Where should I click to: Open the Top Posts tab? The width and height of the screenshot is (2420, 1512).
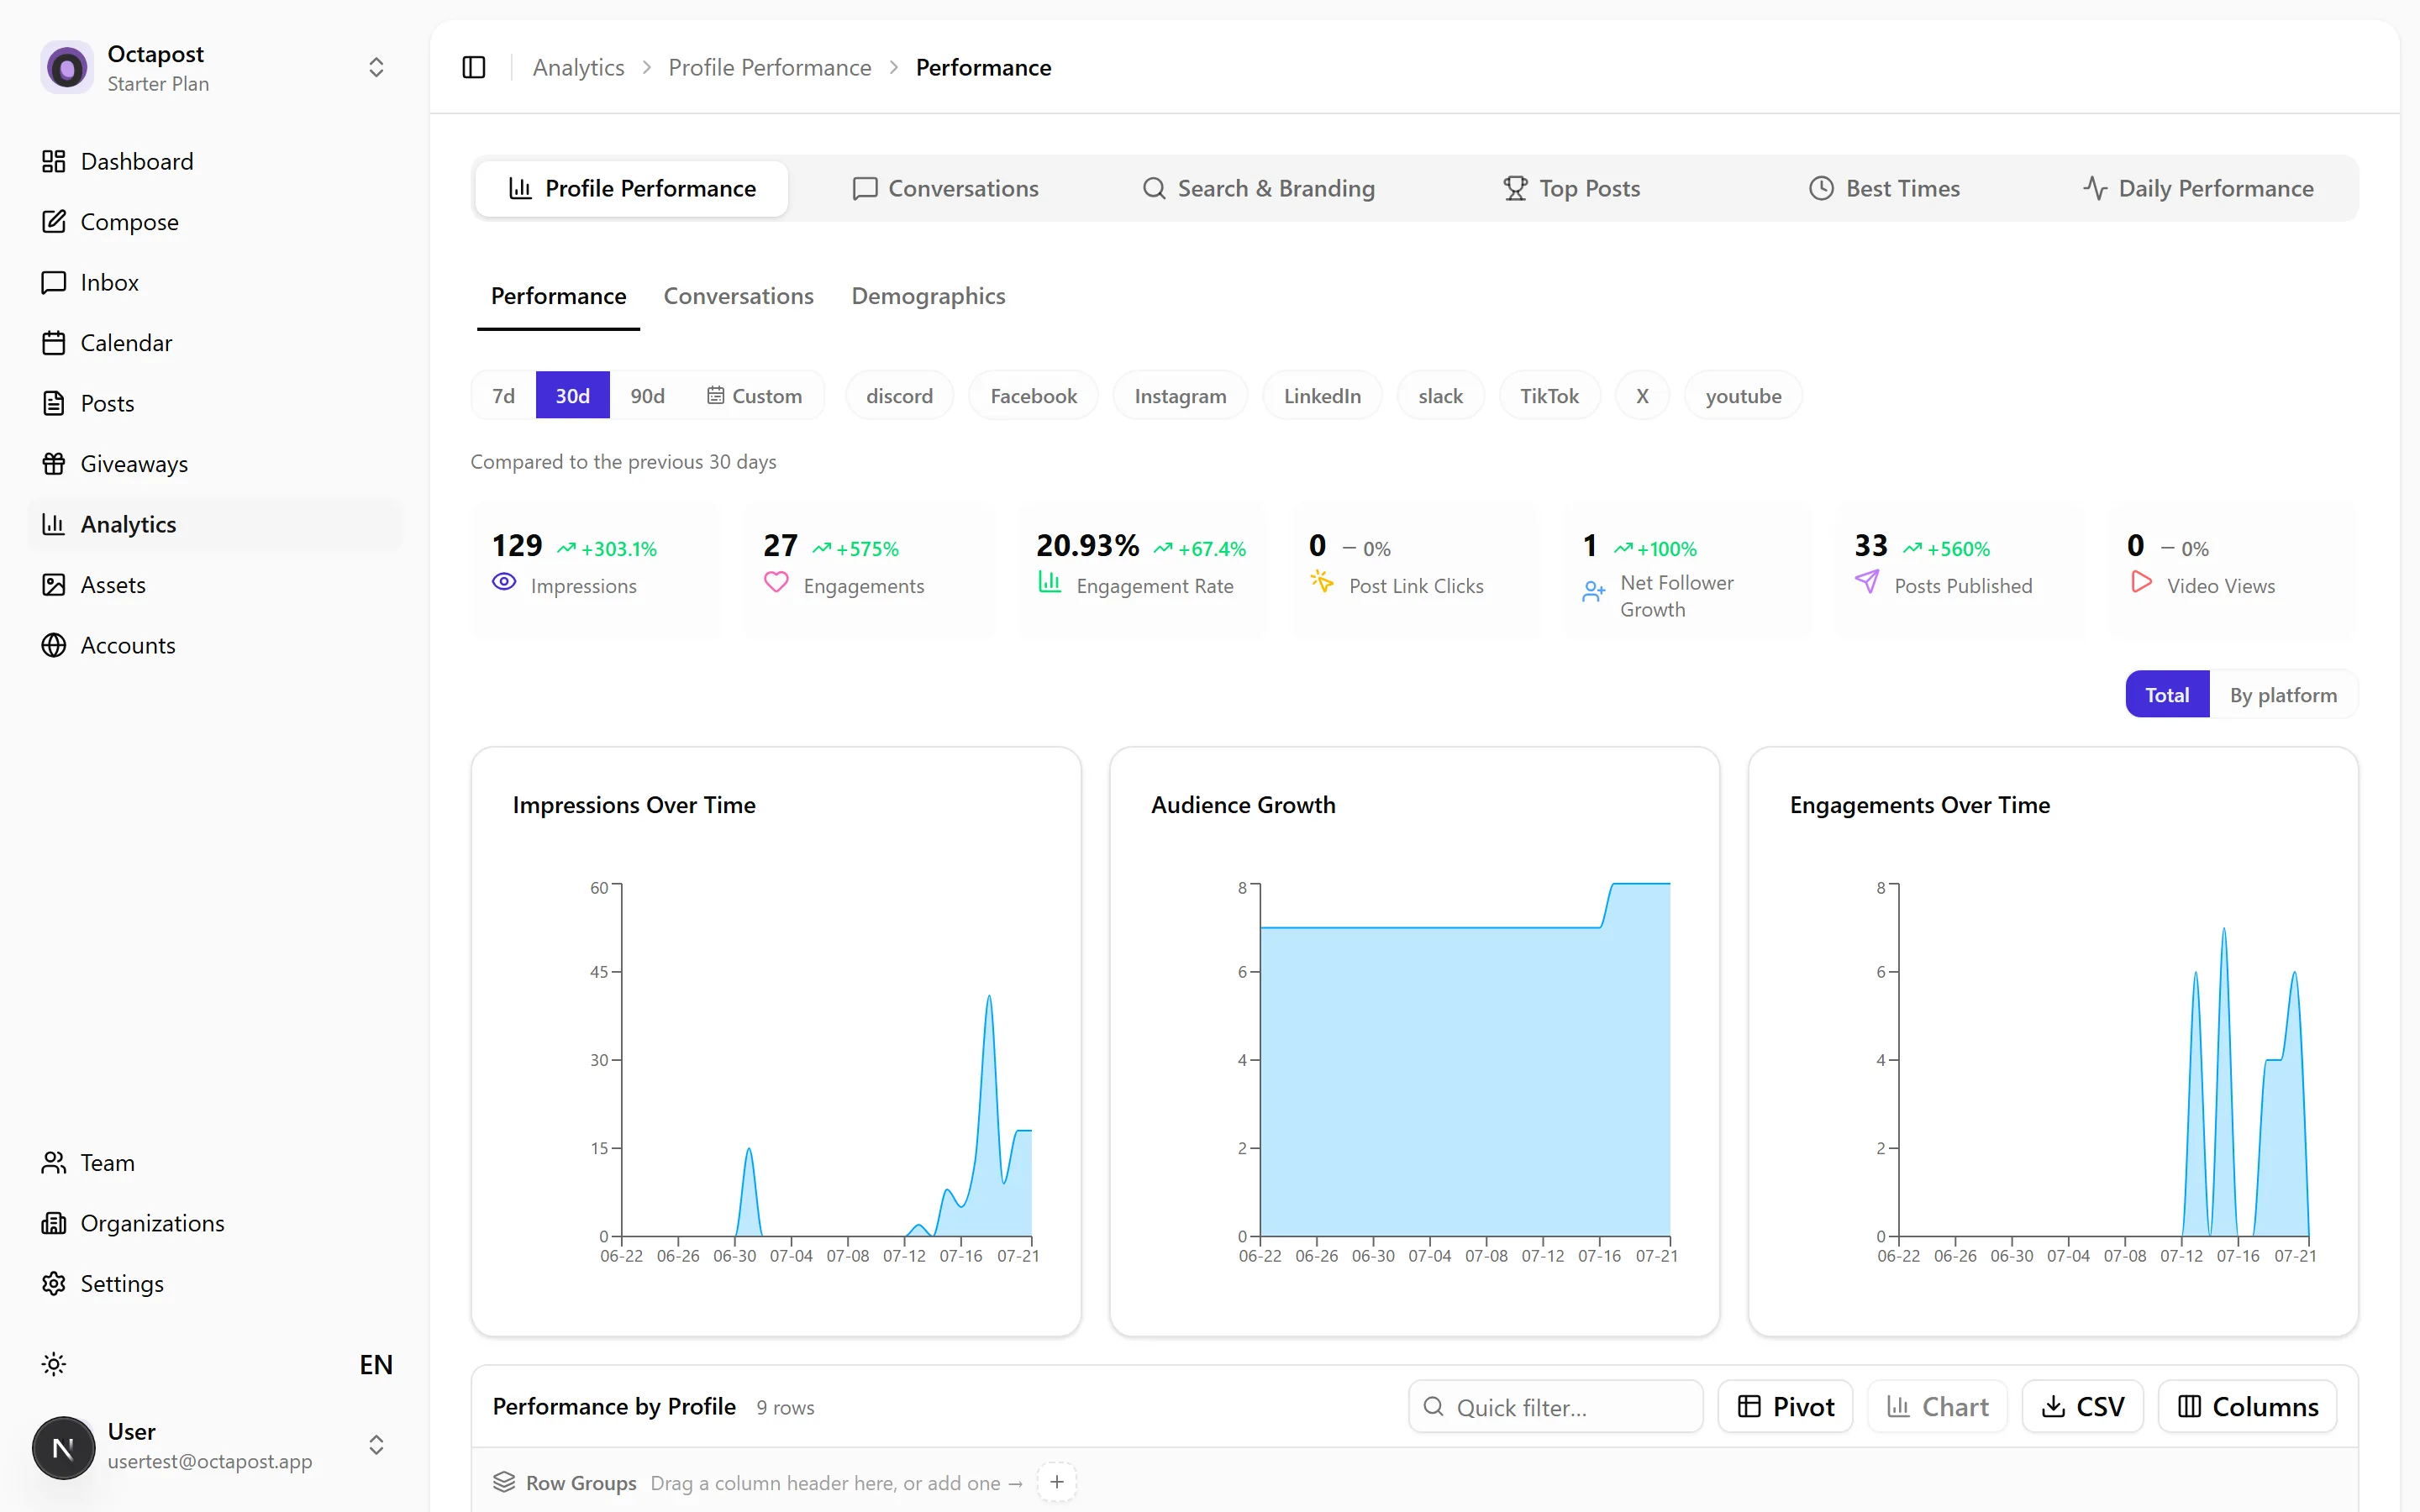[1571, 188]
